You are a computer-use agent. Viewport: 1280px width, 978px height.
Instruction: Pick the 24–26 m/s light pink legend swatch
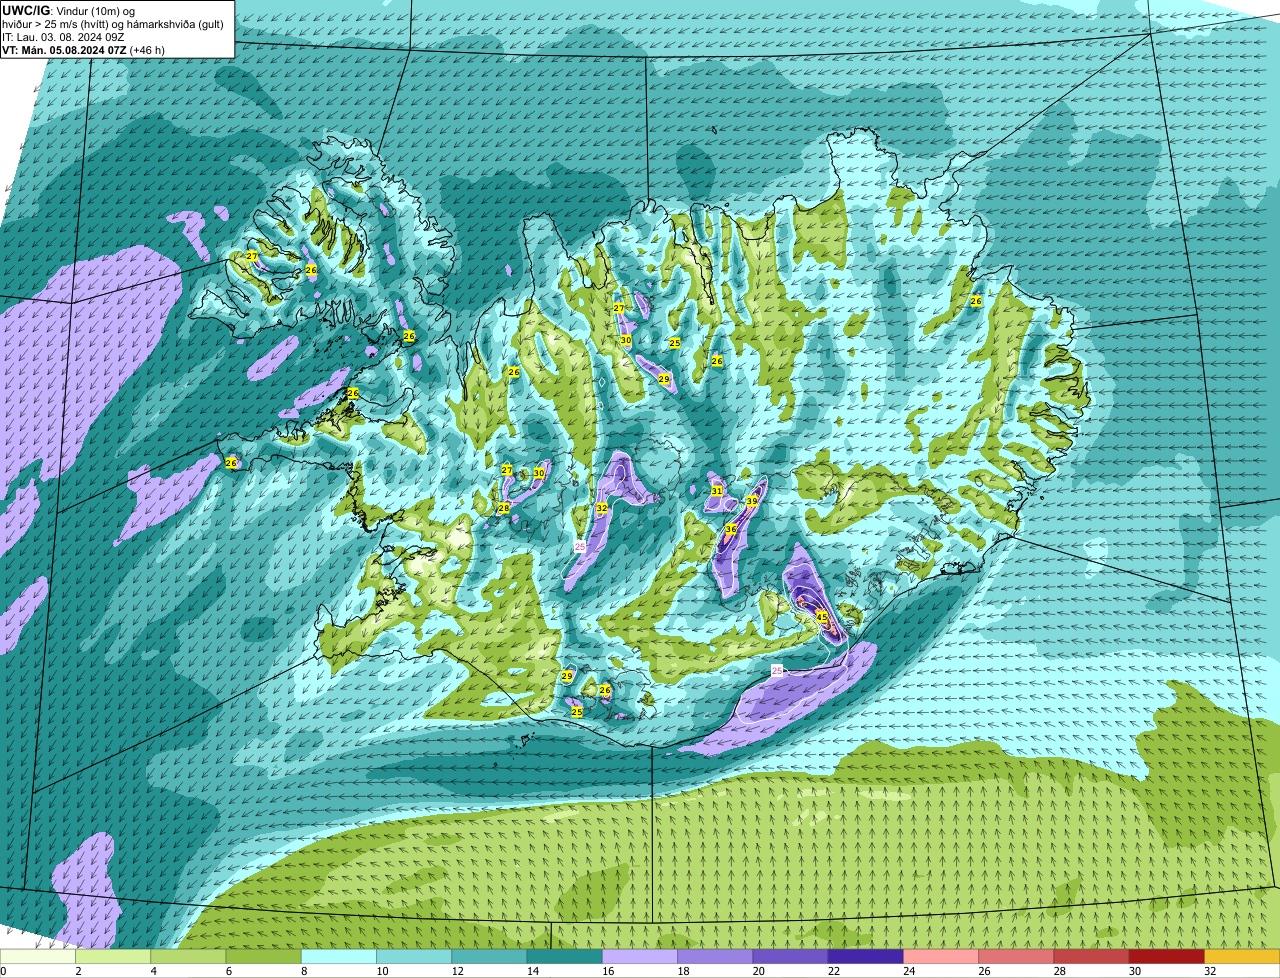point(941,957)
